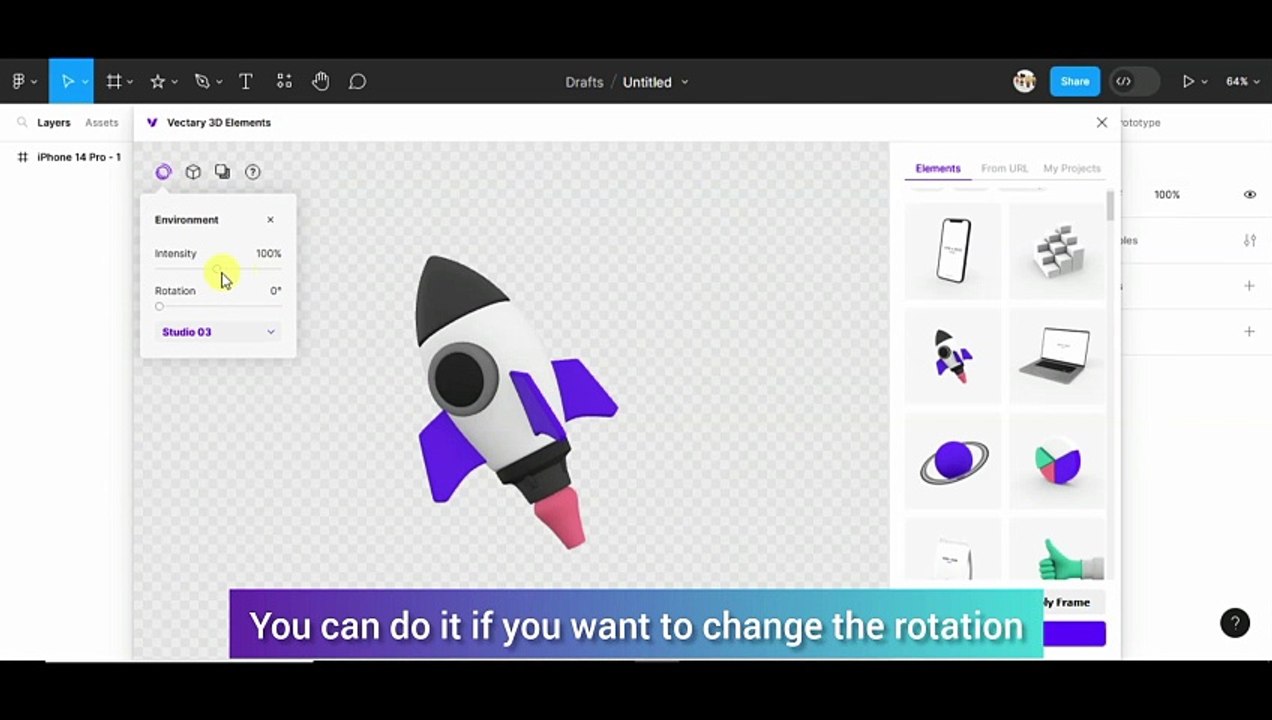Select the Star shape tool
1272x720 pixels.
(157, 82)
